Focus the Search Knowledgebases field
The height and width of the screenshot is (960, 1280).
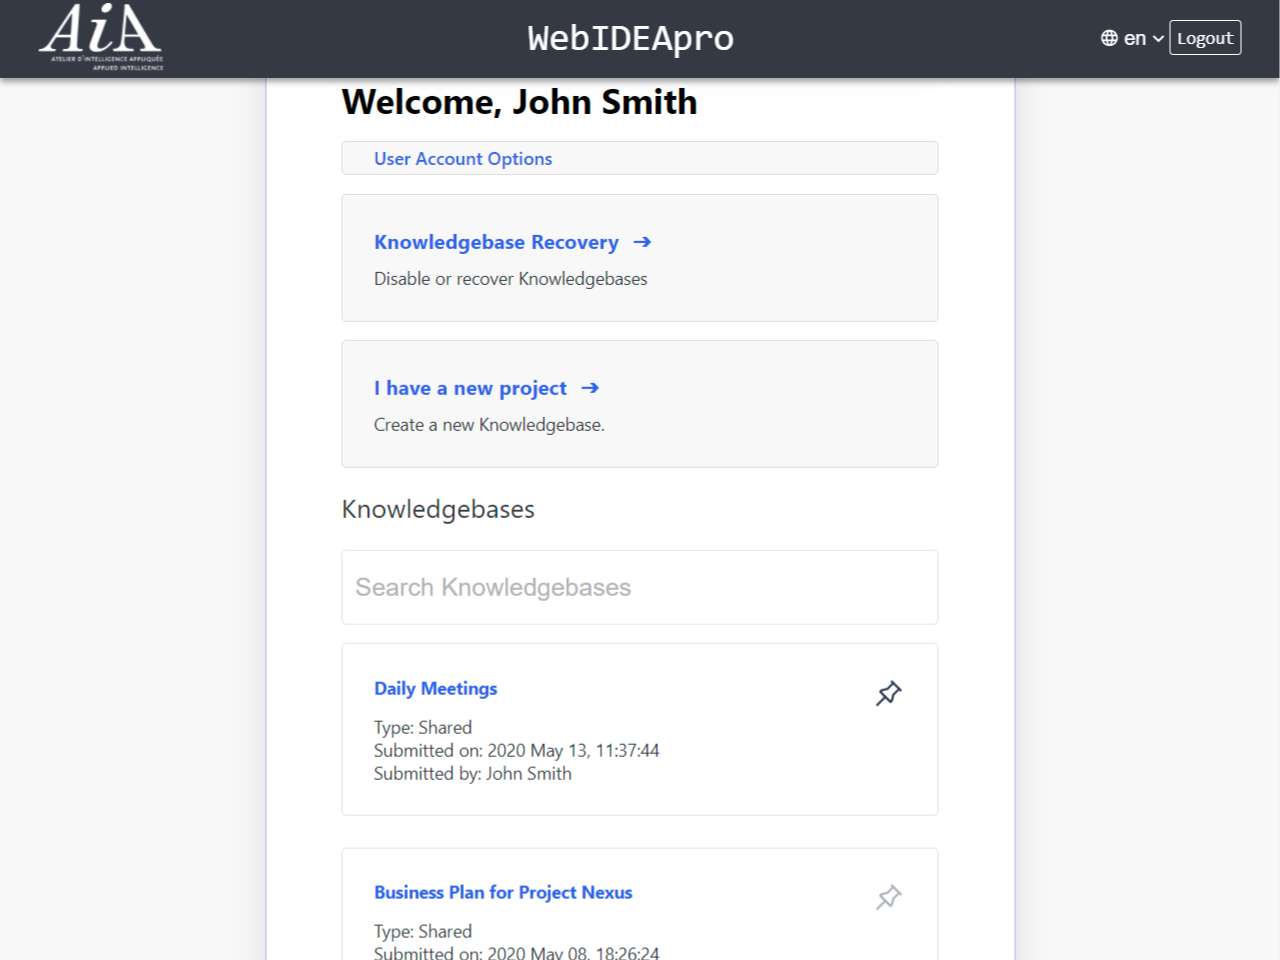pos(640,587)
